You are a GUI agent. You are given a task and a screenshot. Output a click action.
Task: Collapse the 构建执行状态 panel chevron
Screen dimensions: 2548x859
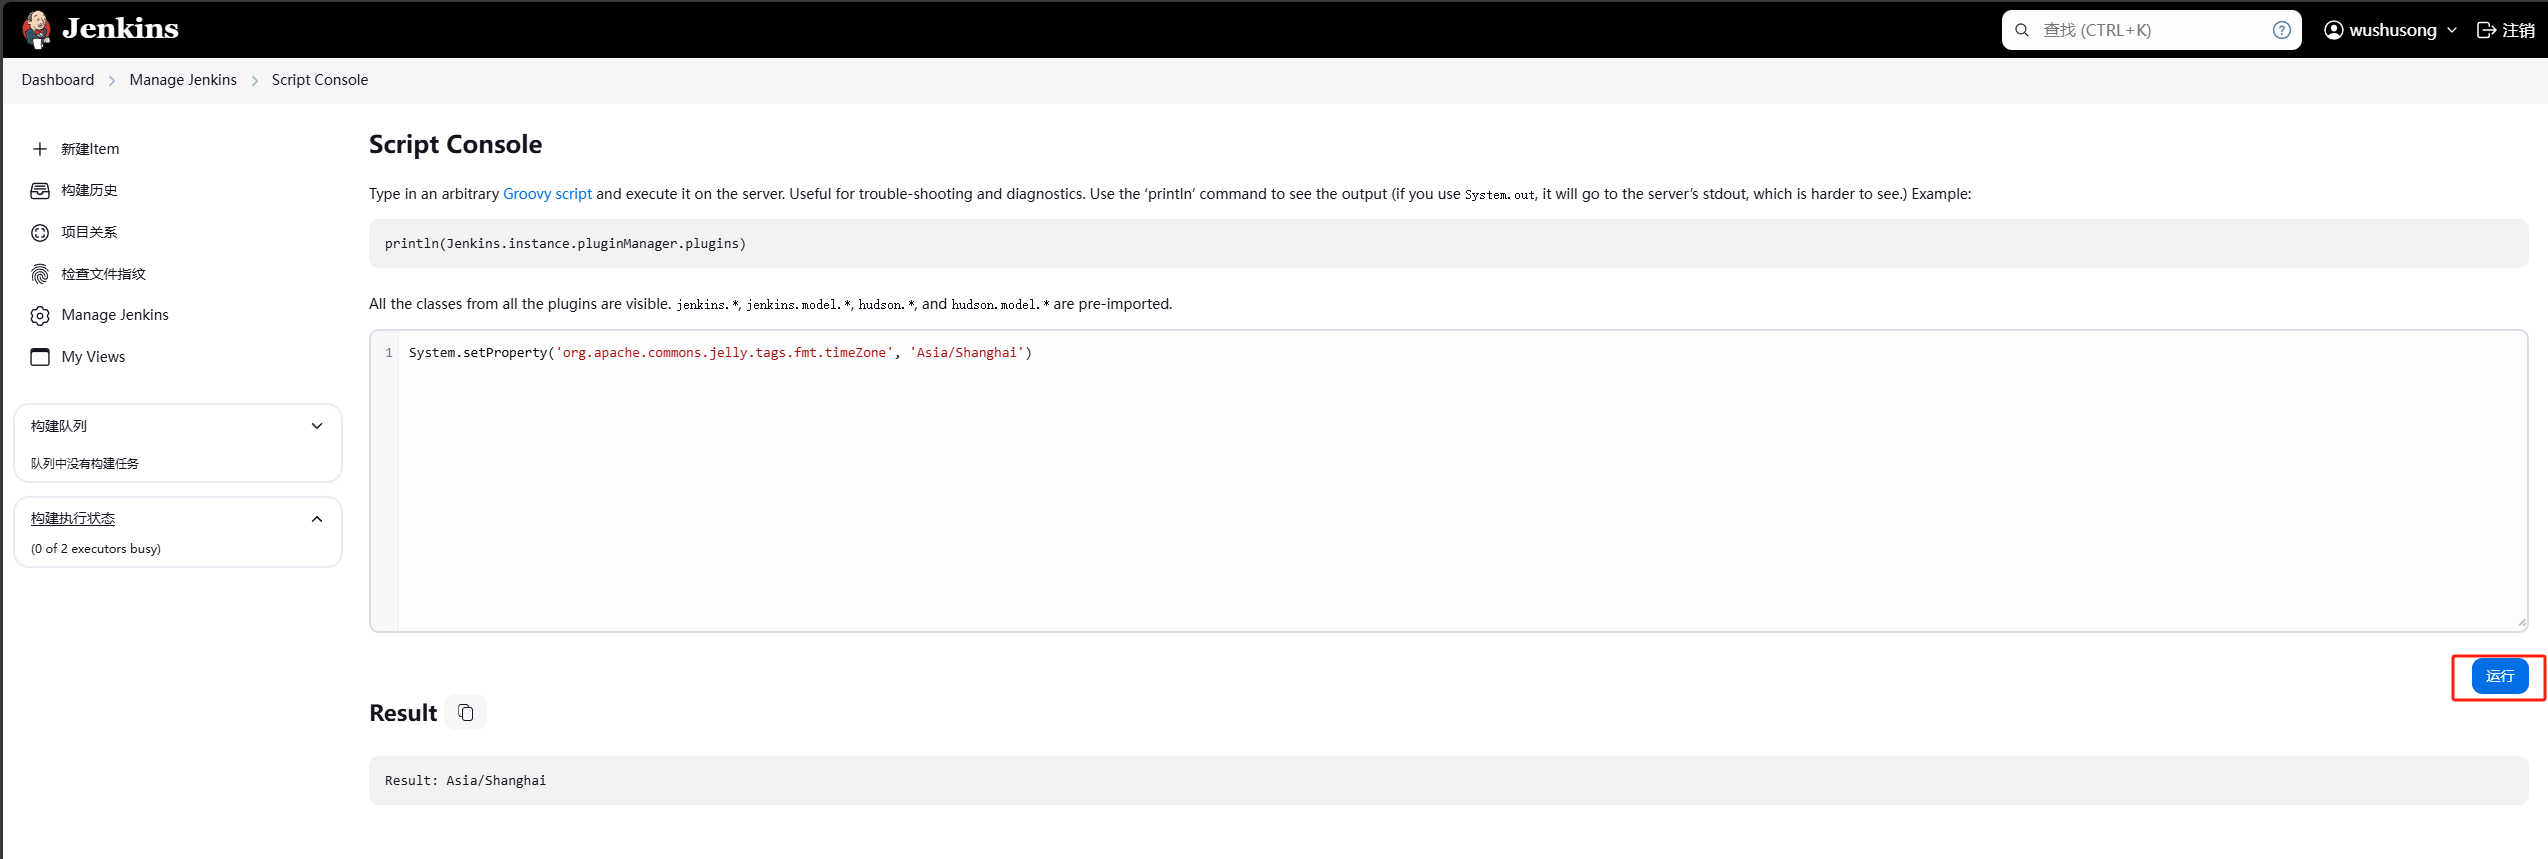pos(317,519)
